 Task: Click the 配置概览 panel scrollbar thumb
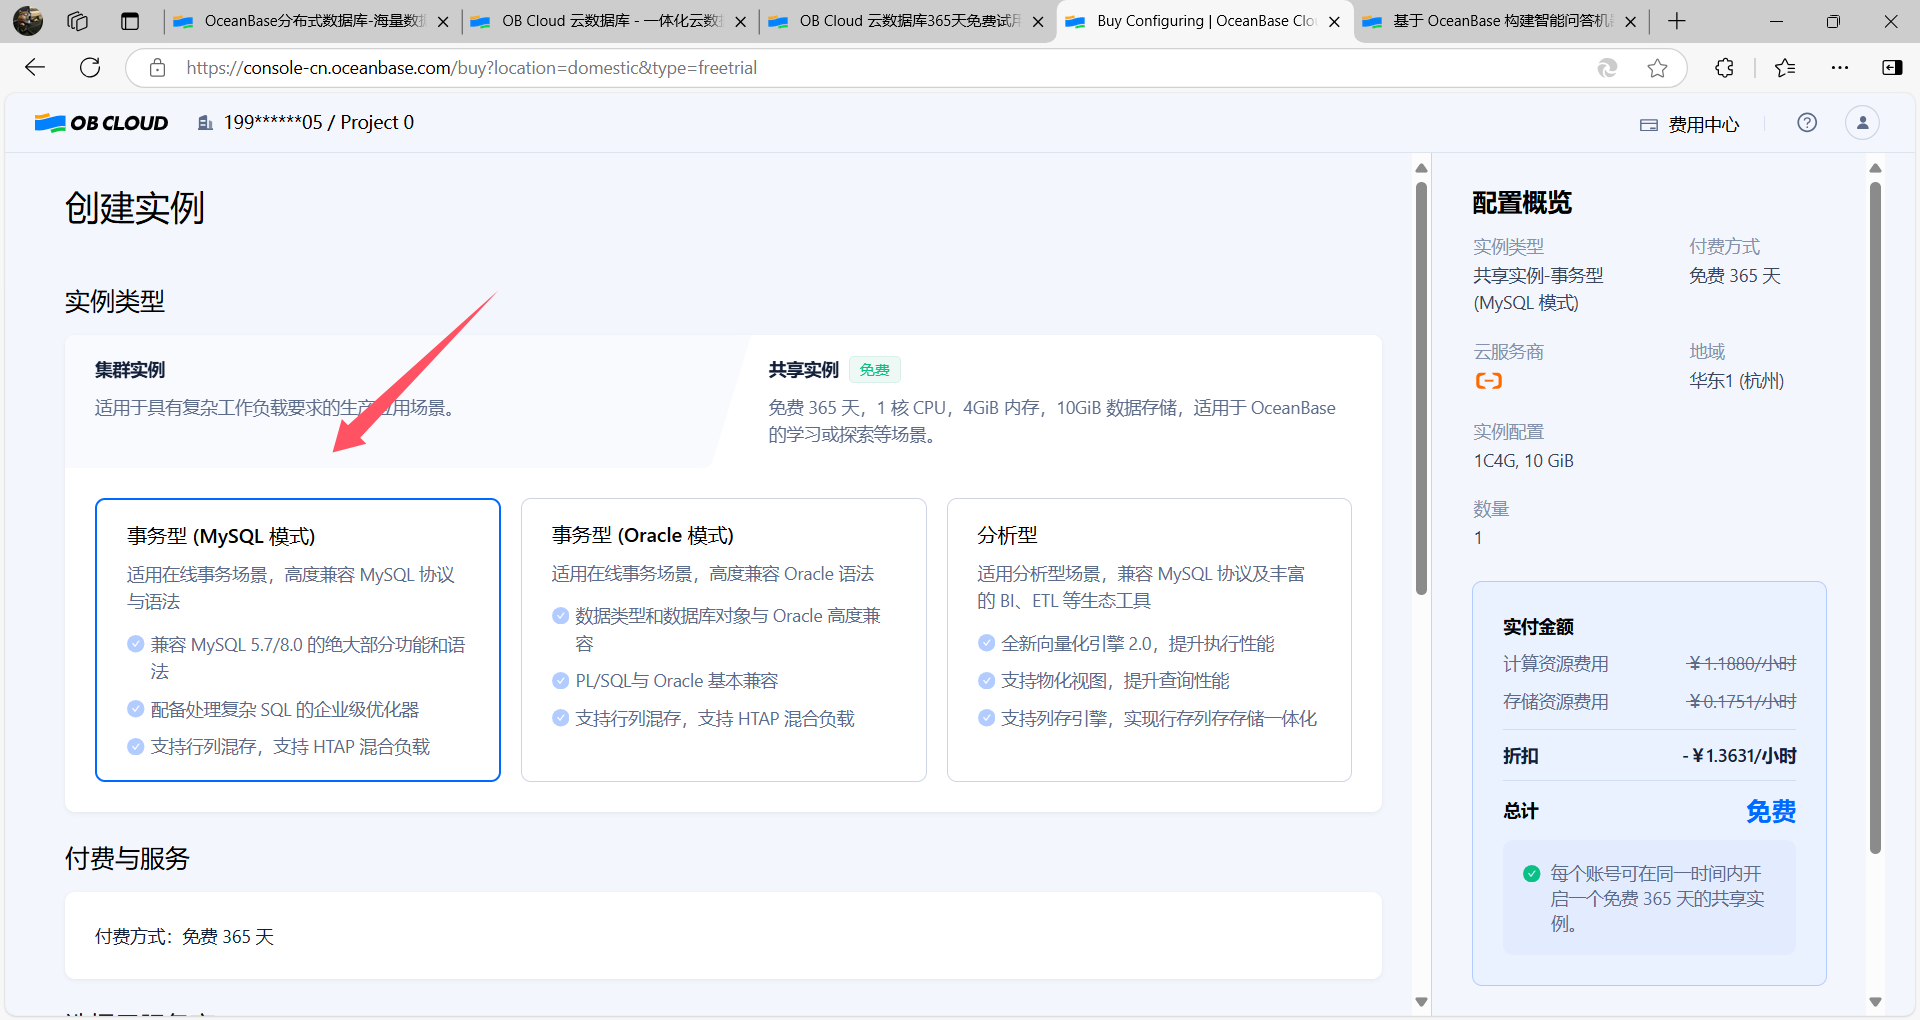click(x=1875, y=517)
